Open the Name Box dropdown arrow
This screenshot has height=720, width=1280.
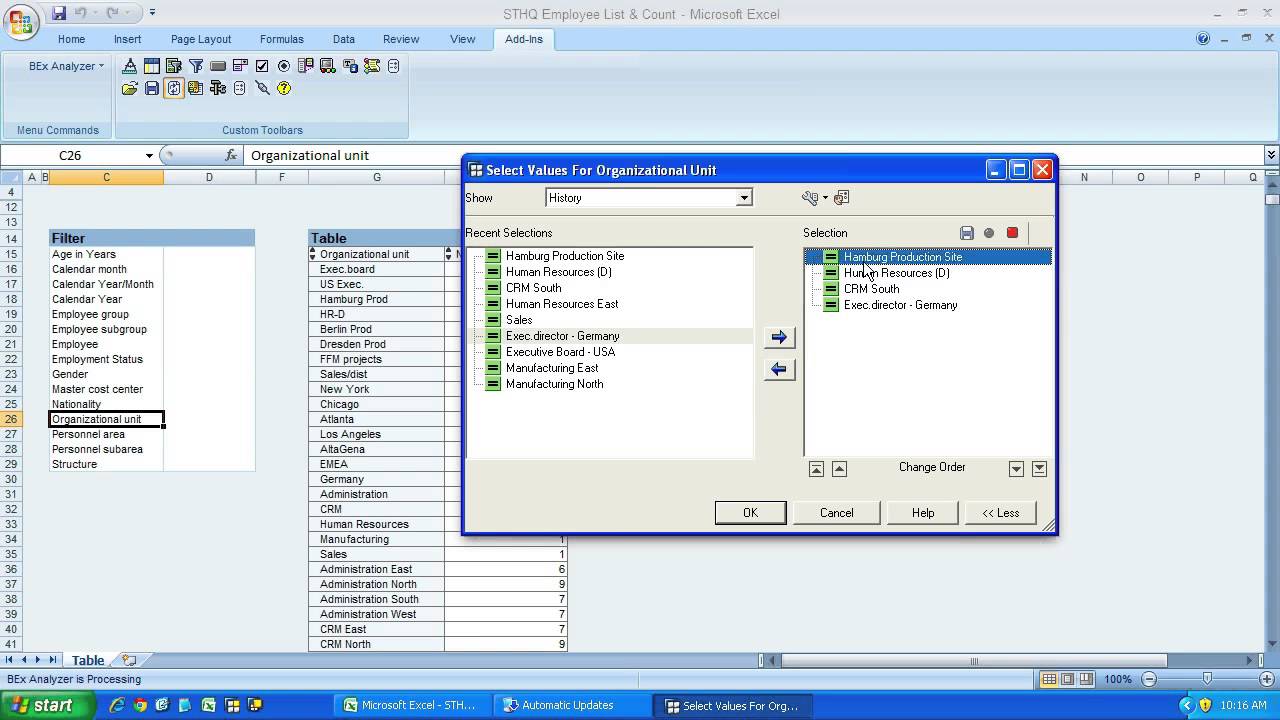tap(149, 156)
